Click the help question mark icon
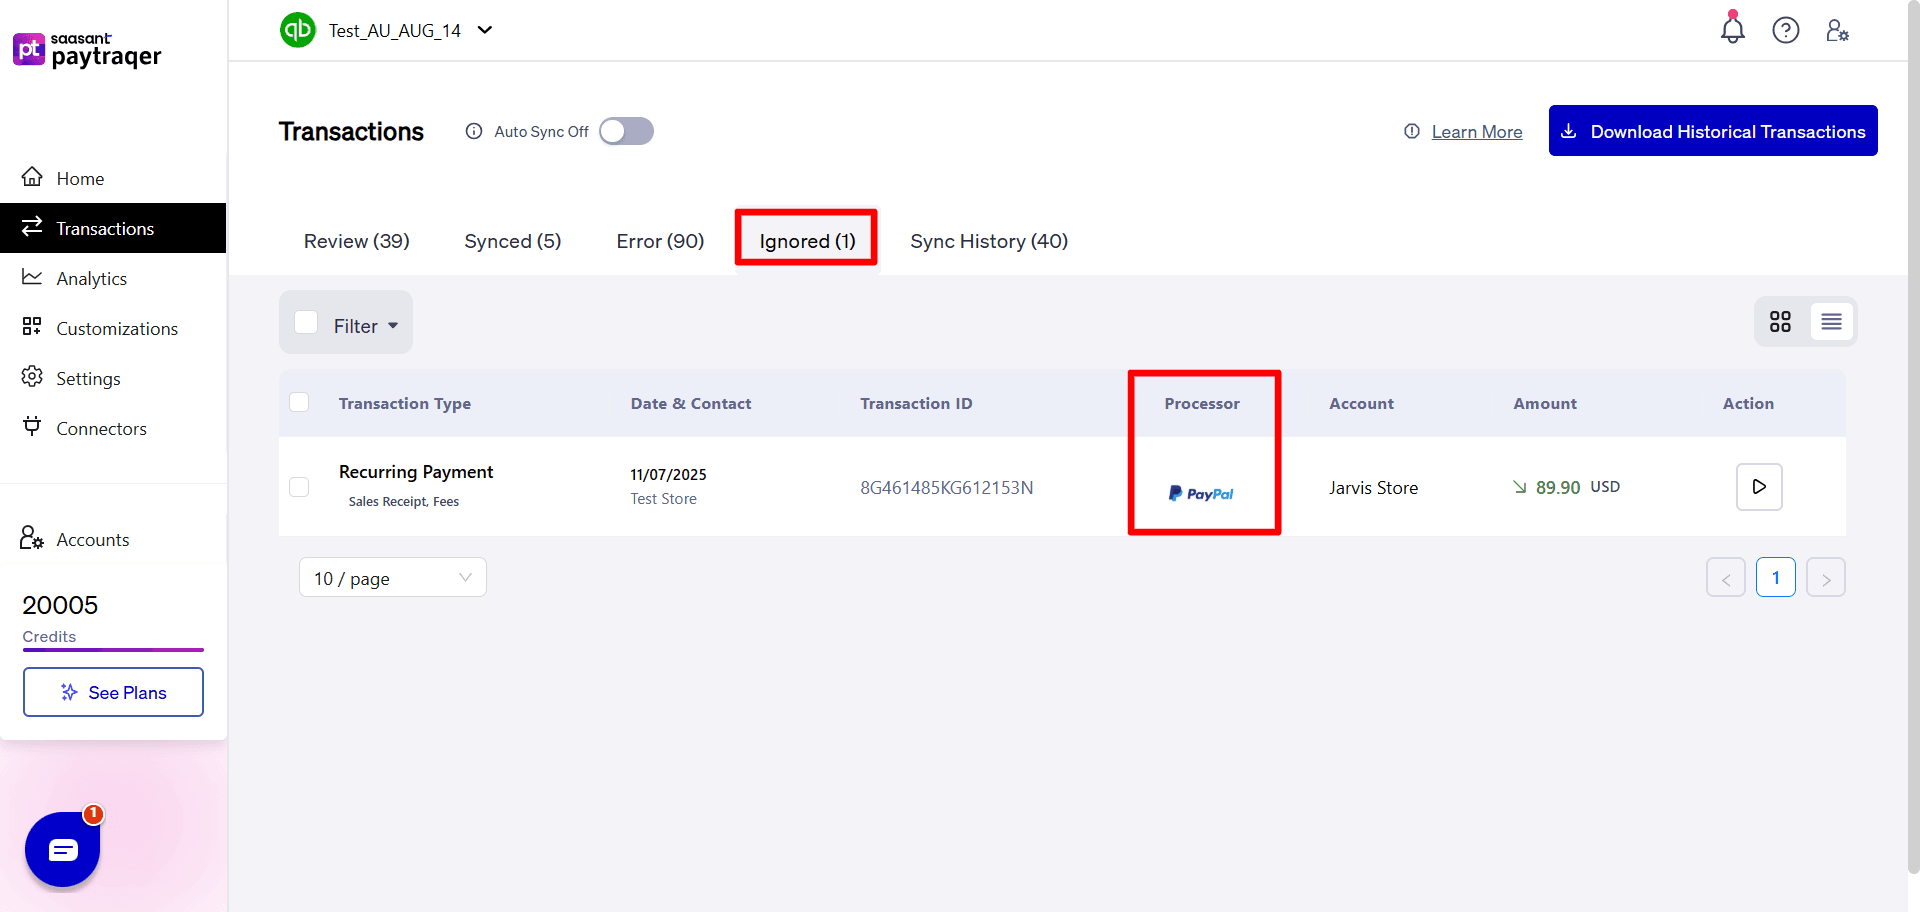Viewport: 1920px width, 912px height. point(1786,30)
